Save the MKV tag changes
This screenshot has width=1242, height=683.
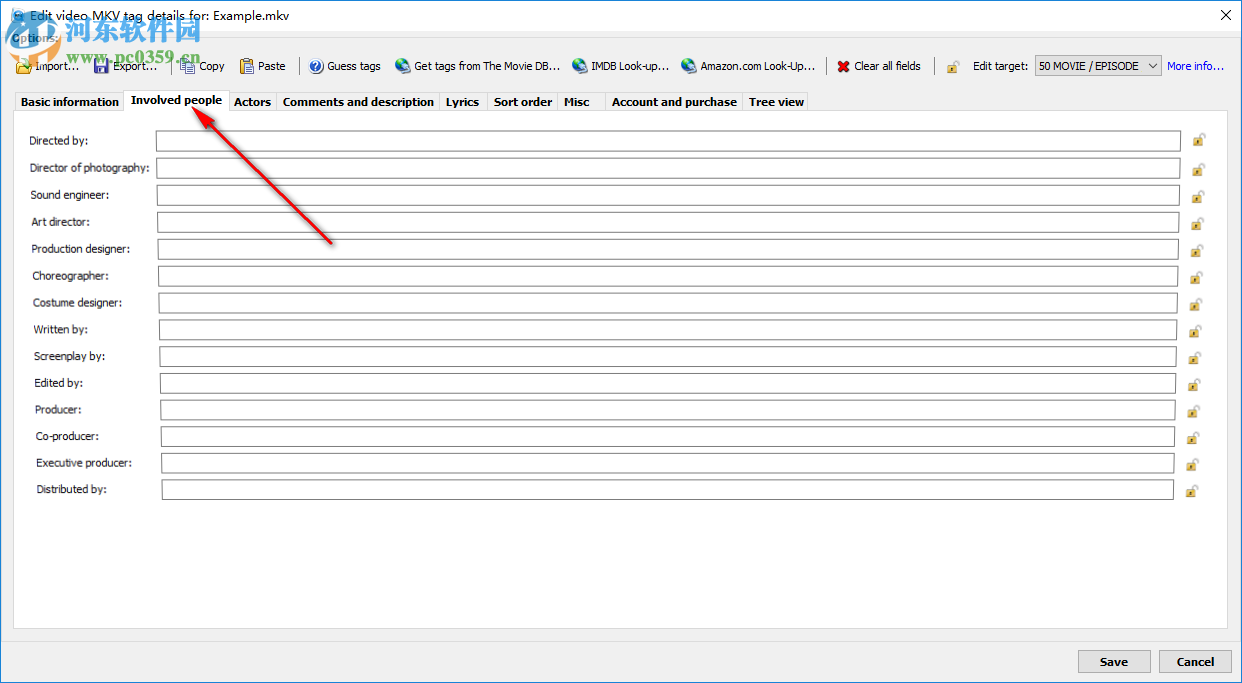1113,661
